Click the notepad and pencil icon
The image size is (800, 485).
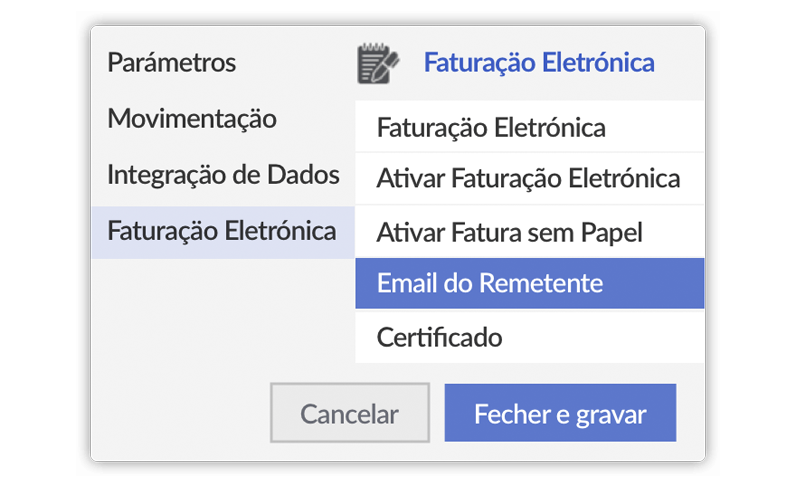pyautogui.click(x=378, y=64)
